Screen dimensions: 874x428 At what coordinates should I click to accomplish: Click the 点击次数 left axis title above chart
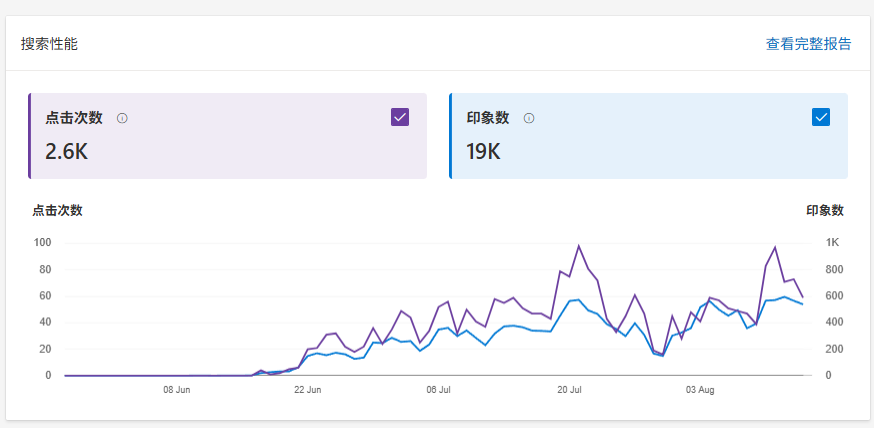(x=57, y=210)
